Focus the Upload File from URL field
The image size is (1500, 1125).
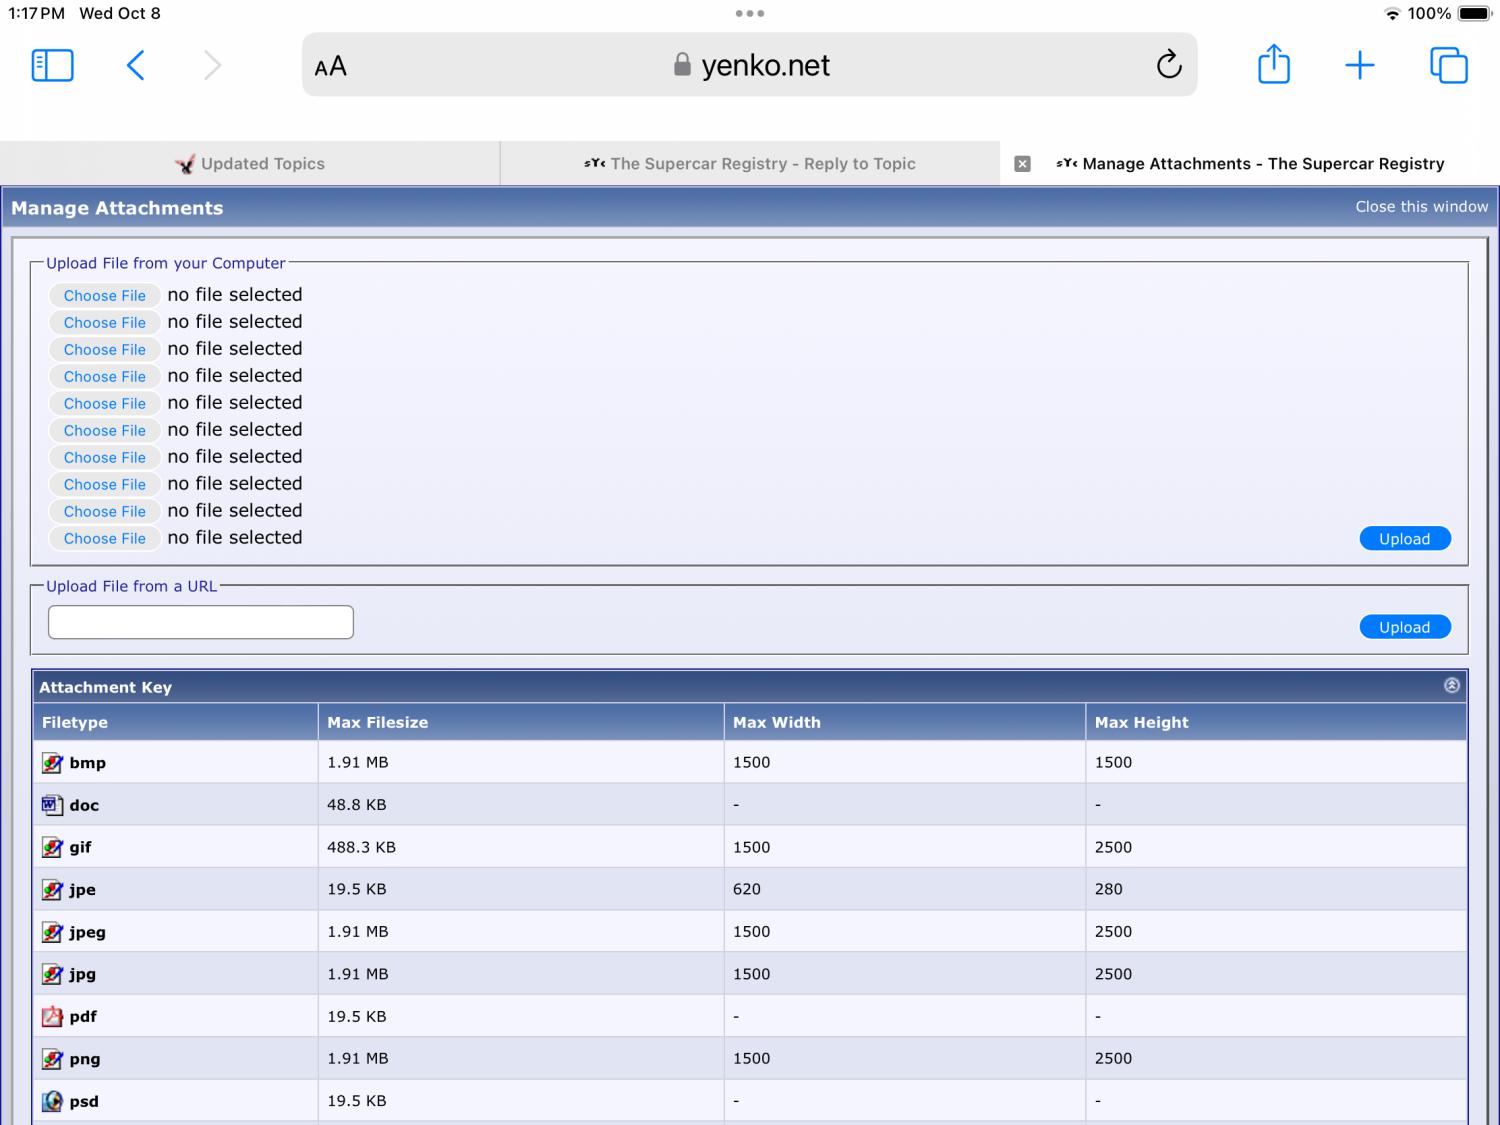(x=201, y=622)
